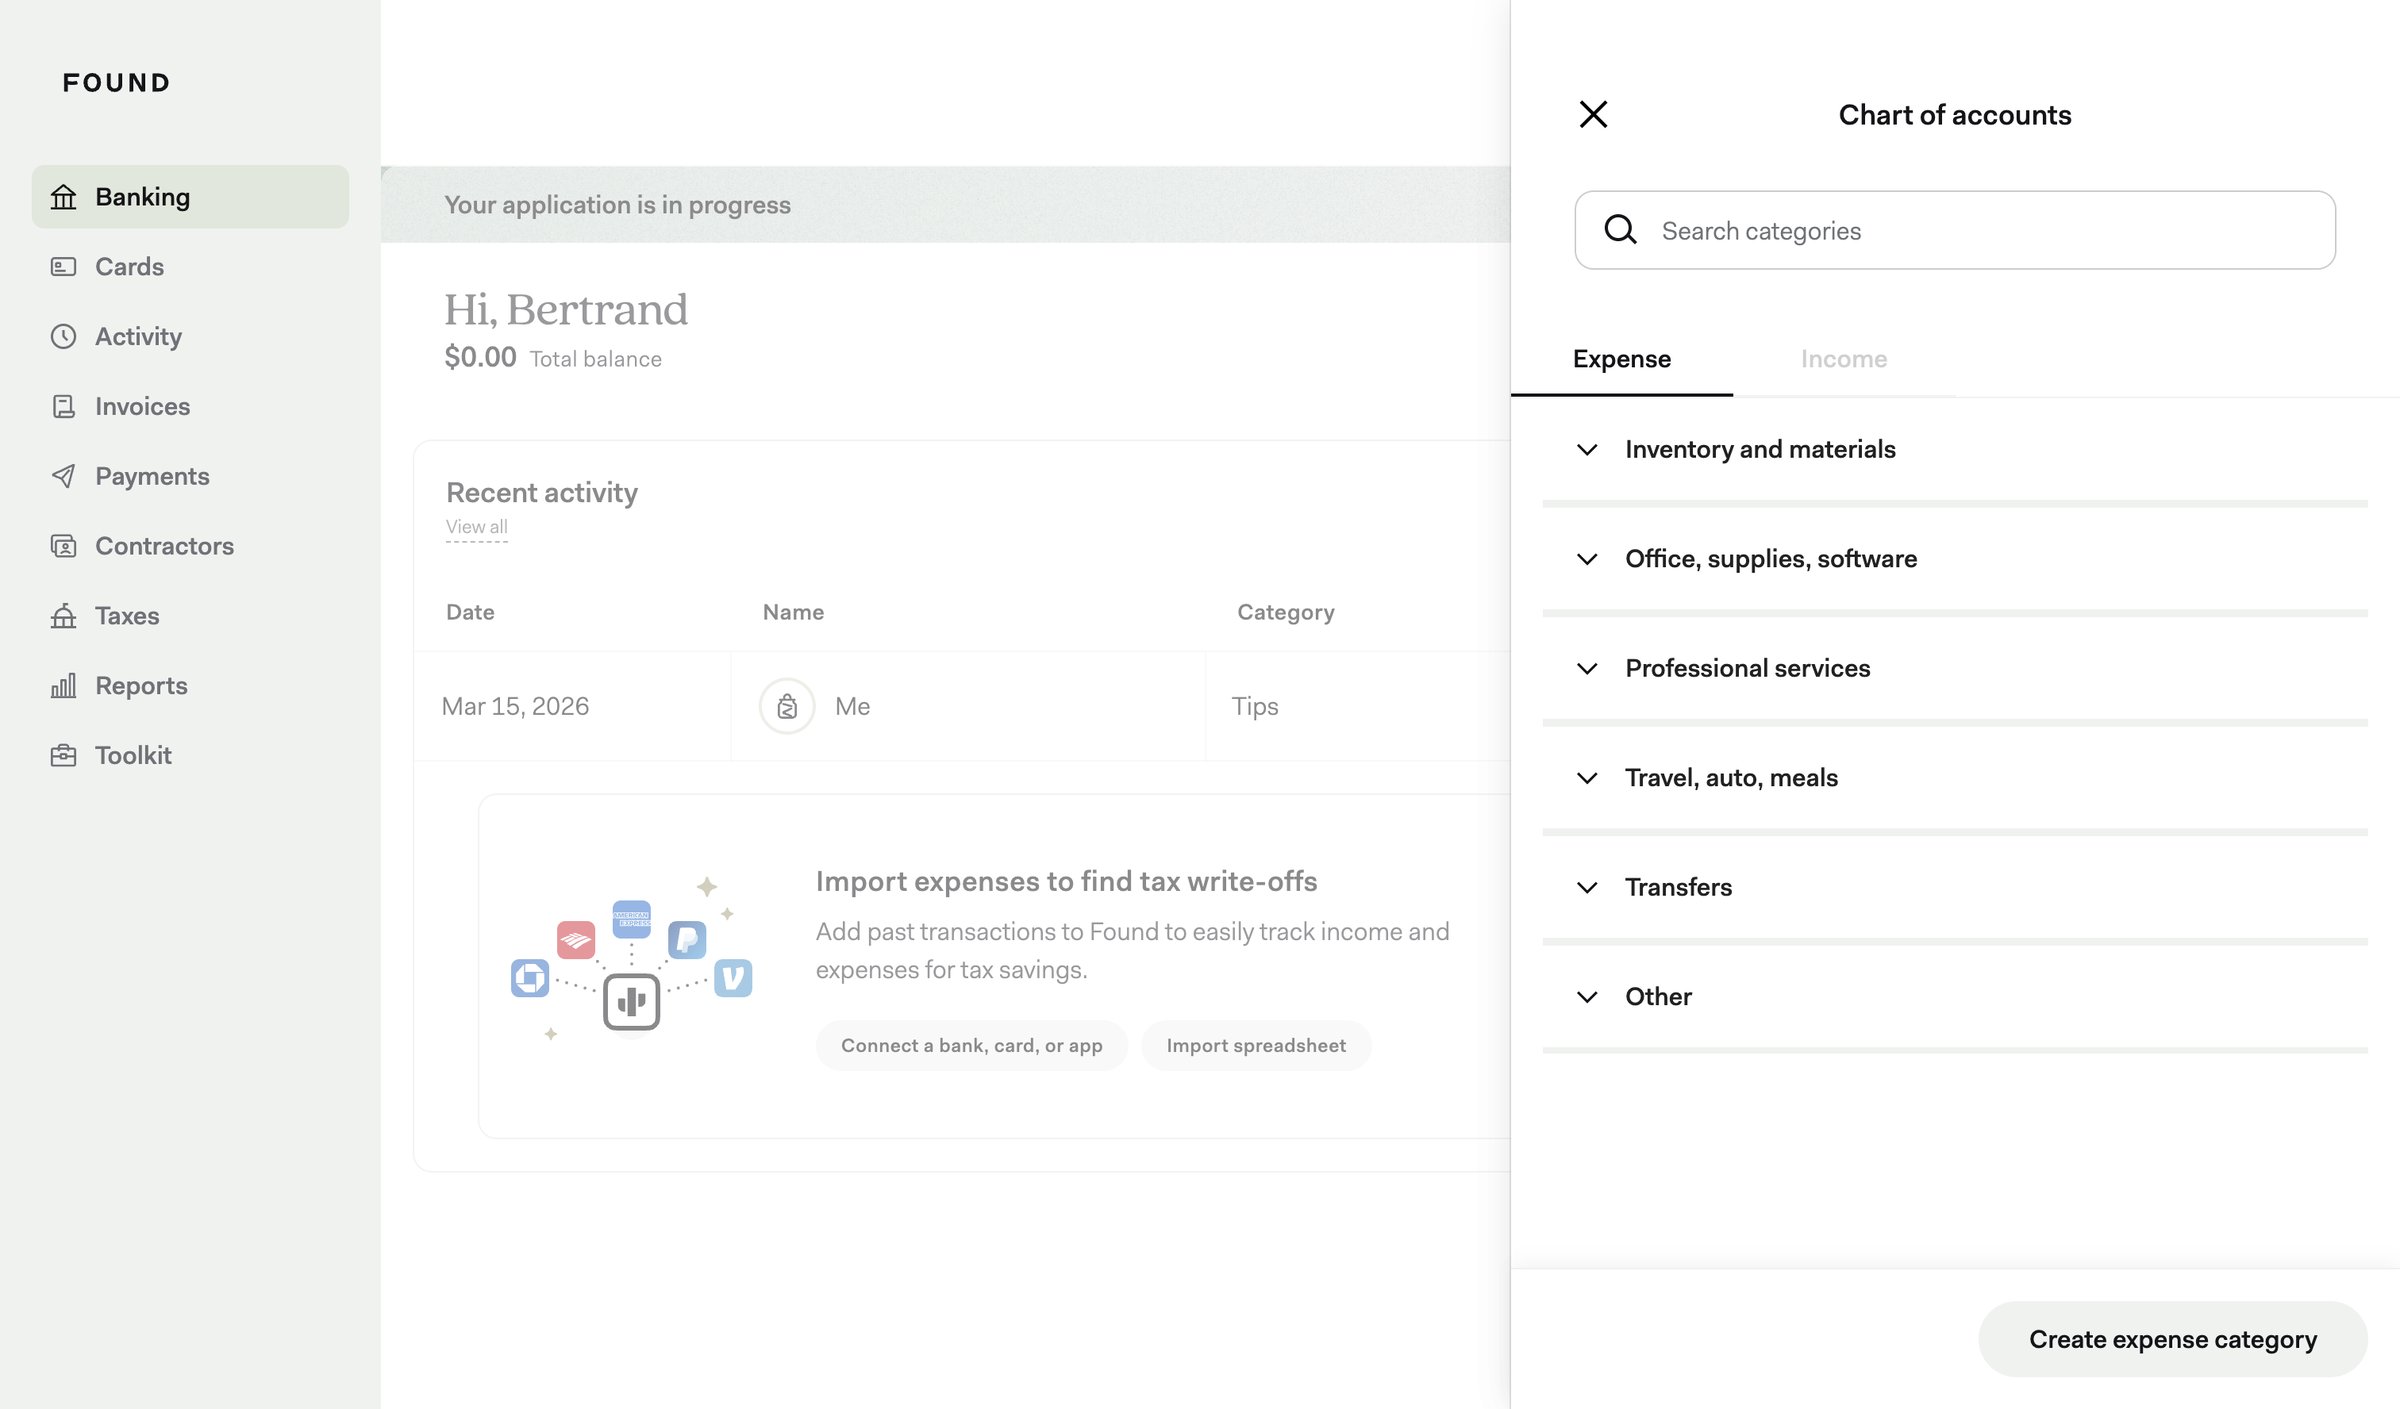Open Invoices from sidebar menu
Screen dimensions: 2400x1409
(x=190, y=406)
